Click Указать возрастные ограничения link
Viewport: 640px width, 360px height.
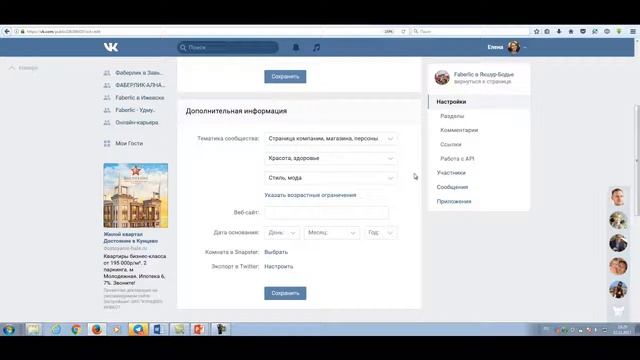[310, 195]
